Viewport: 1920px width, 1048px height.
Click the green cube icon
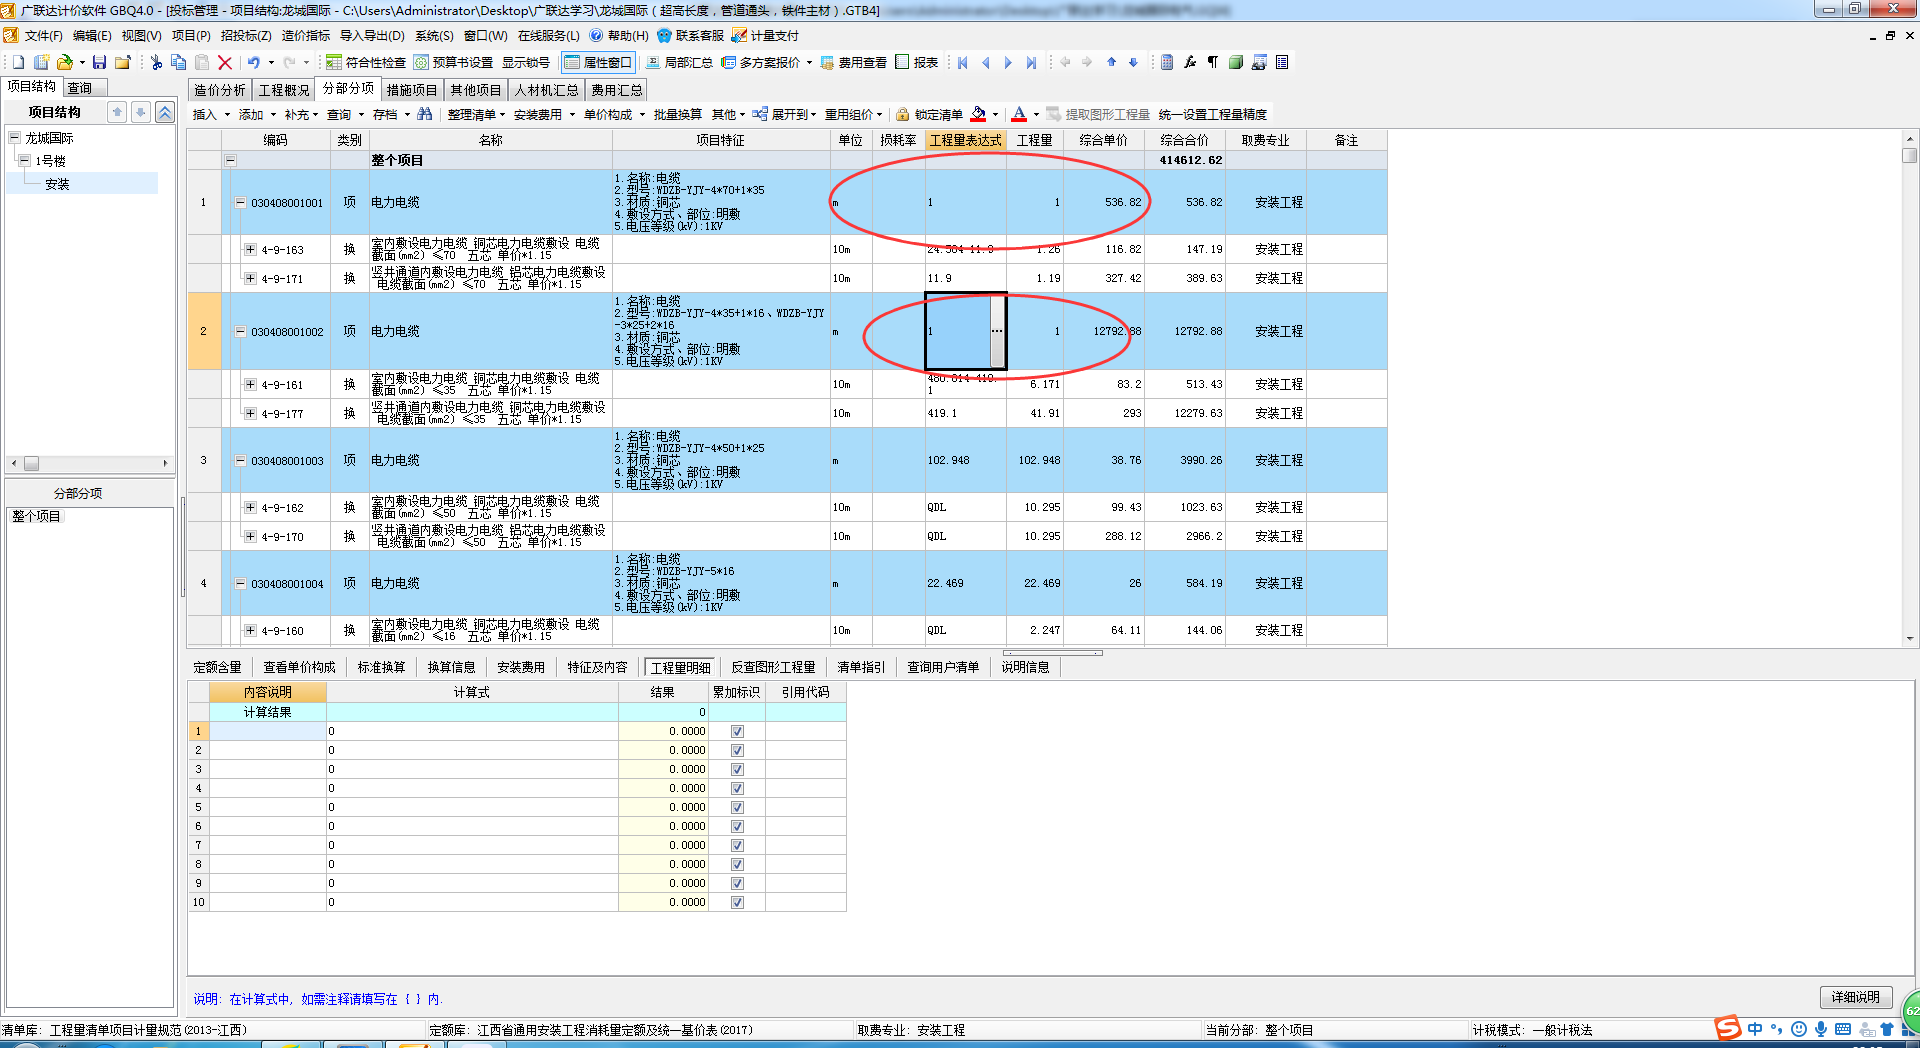pyautogui.click(x=1236, y=62)
